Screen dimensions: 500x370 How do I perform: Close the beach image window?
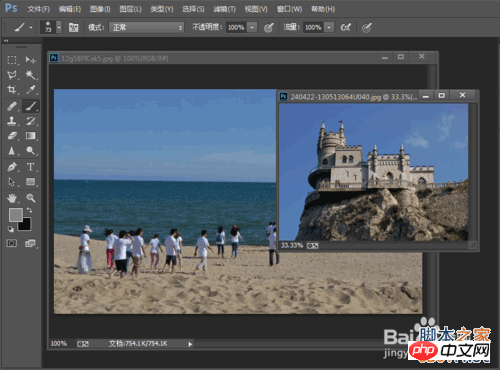422,56
